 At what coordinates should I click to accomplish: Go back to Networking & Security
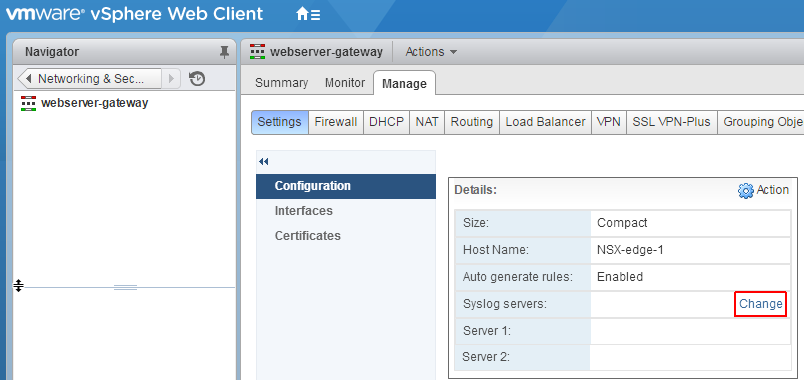click(90, 79)
